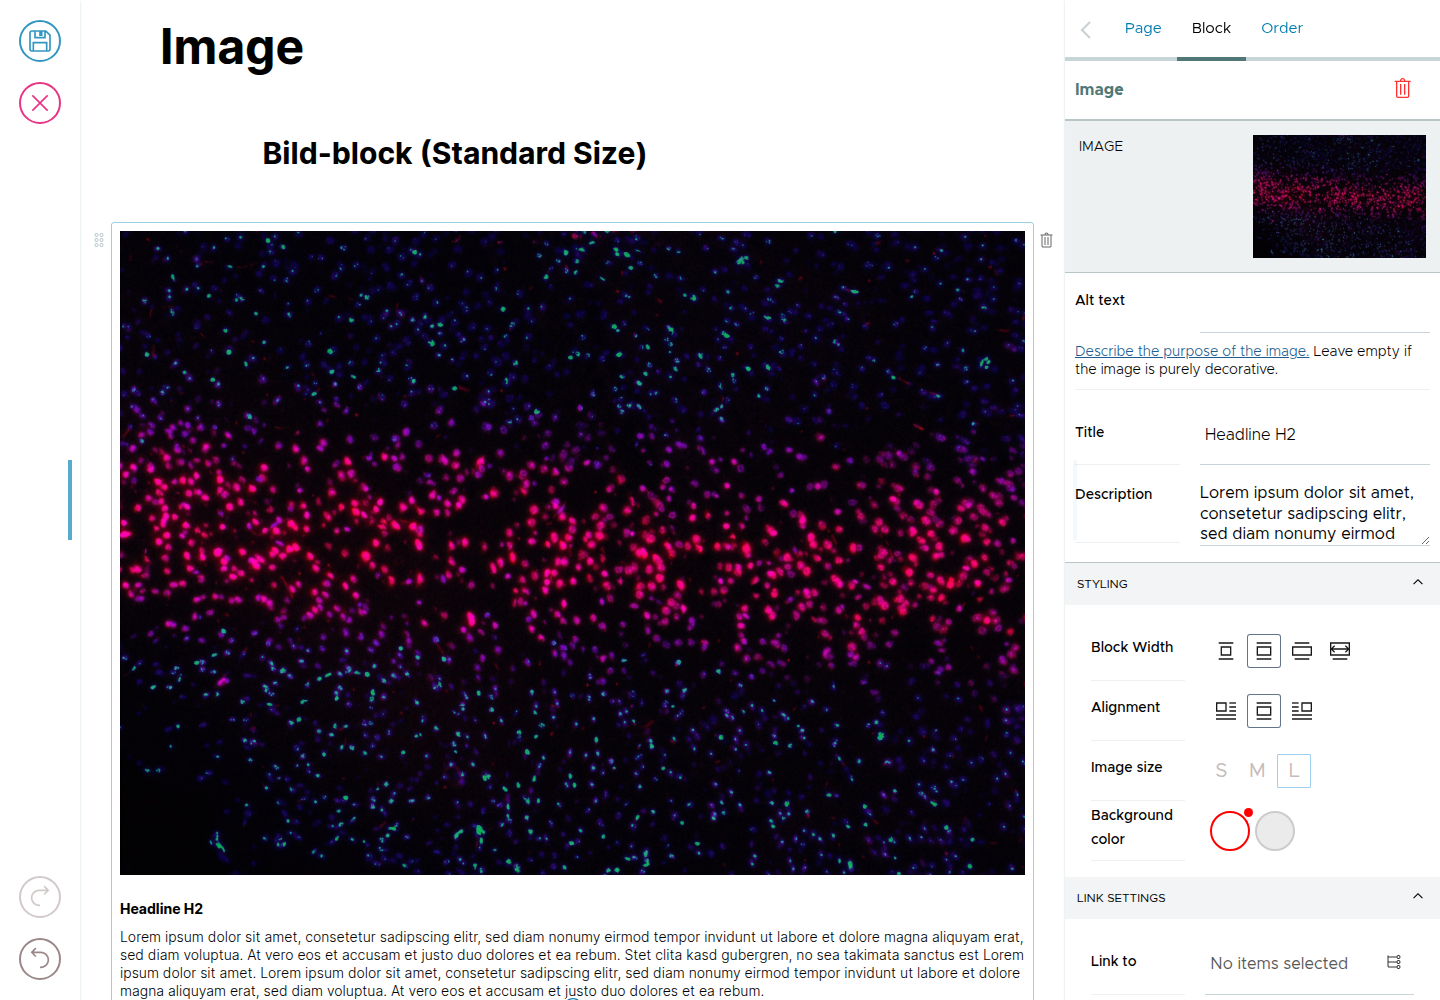This screenshot has height=1000, width=1440.
Task: Click the image thumbnail in sidebar
Action: click(1339, 196)
